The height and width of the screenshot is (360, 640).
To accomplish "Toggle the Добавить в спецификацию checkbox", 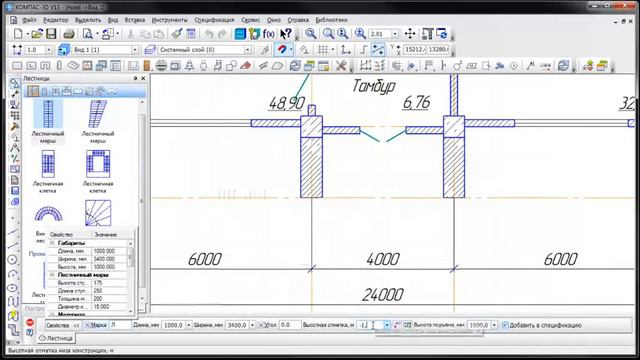I will (x=505, y=325).
